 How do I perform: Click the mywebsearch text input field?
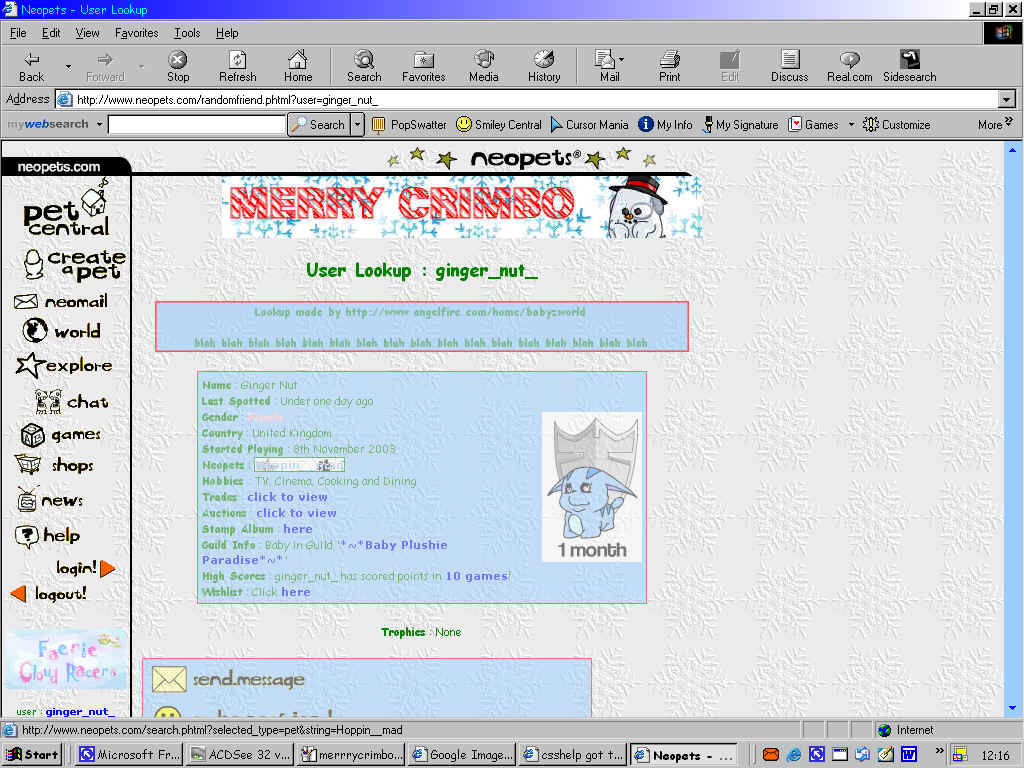196,125
